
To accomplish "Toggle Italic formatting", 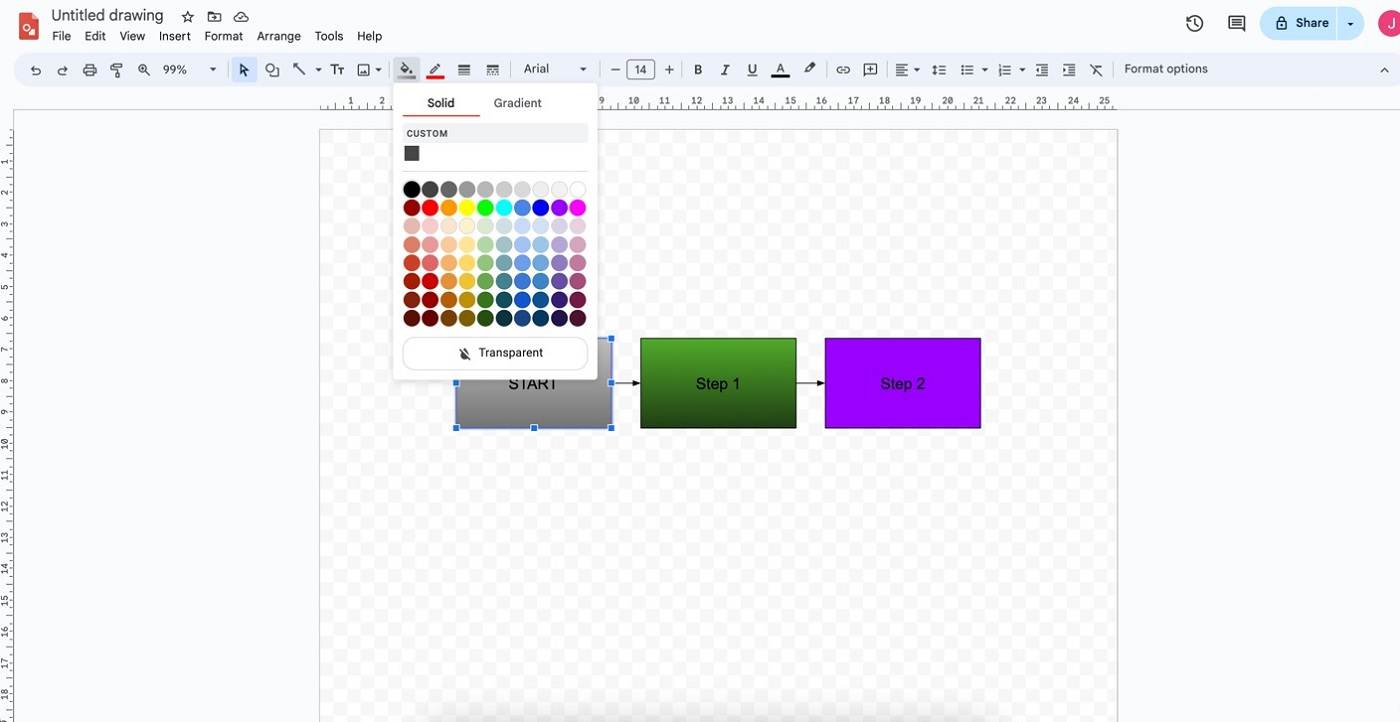I will coord(725,70).
